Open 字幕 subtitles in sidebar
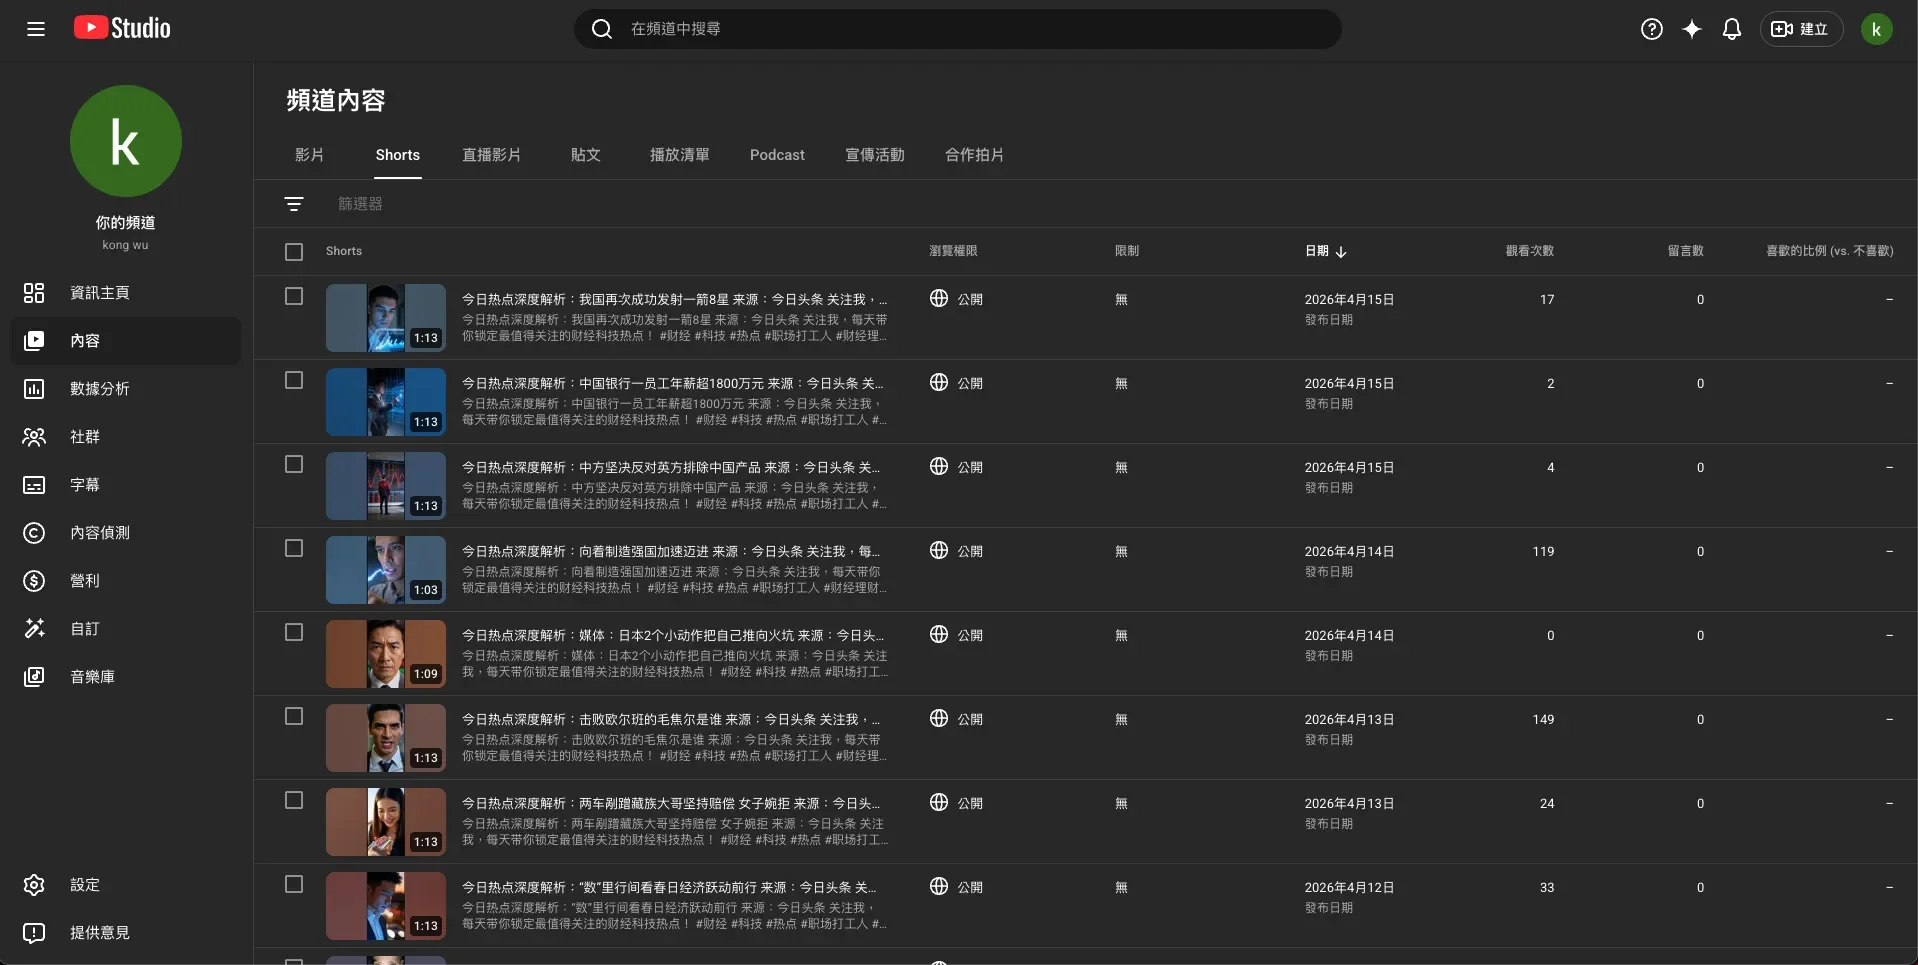The height and width of the screenshot is (965, 1918). [x=126, y=485]
